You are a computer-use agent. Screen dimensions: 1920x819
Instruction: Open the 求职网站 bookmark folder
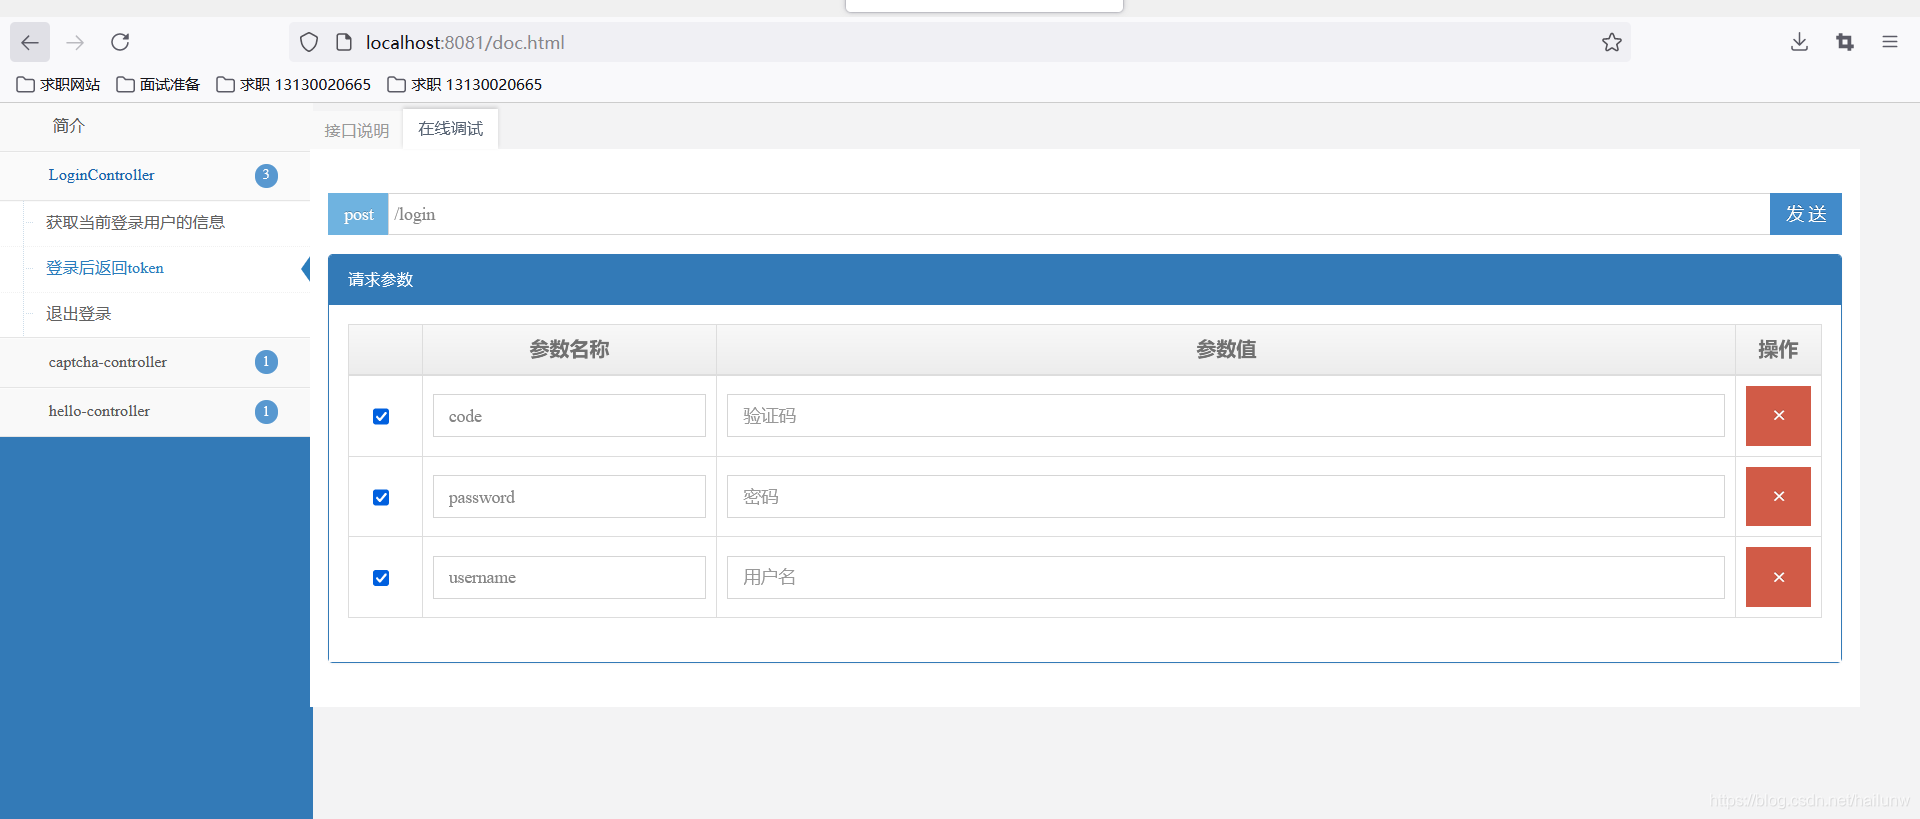point(58,84)
